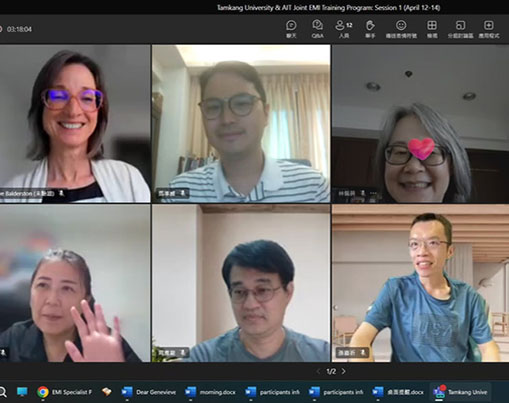Open the emoji reactions icon

[x=401, y=29]
